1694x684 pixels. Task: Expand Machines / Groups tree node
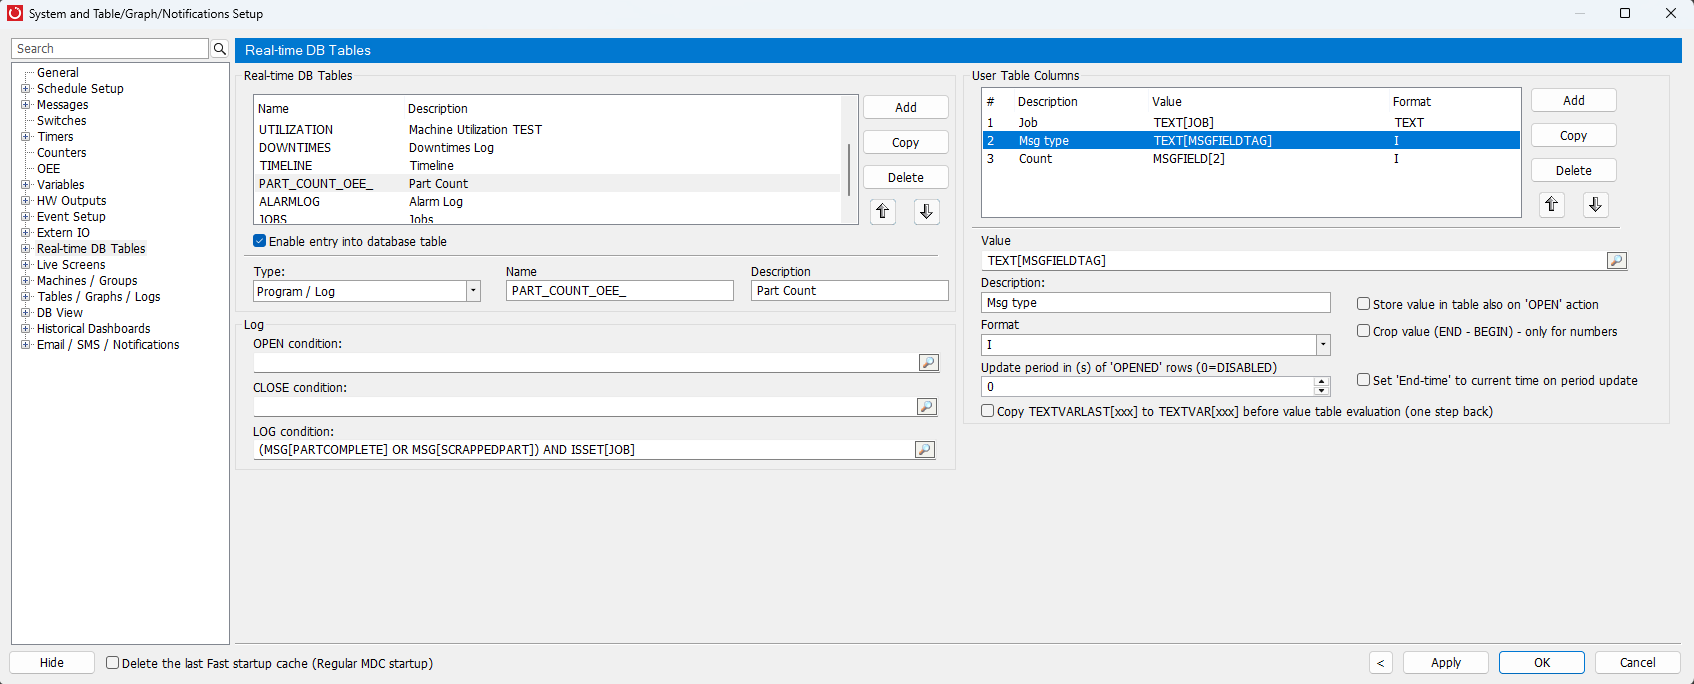point(26,281)
